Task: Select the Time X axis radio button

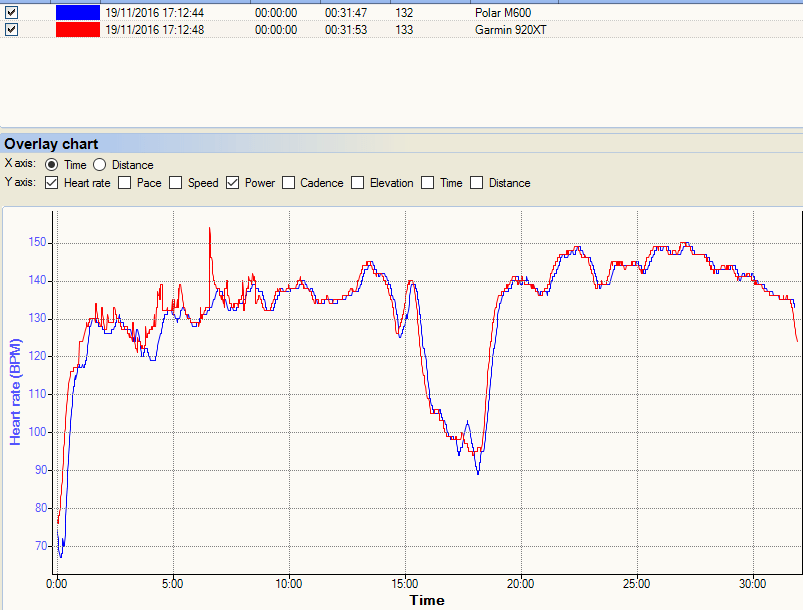Action: pos(51,164)
